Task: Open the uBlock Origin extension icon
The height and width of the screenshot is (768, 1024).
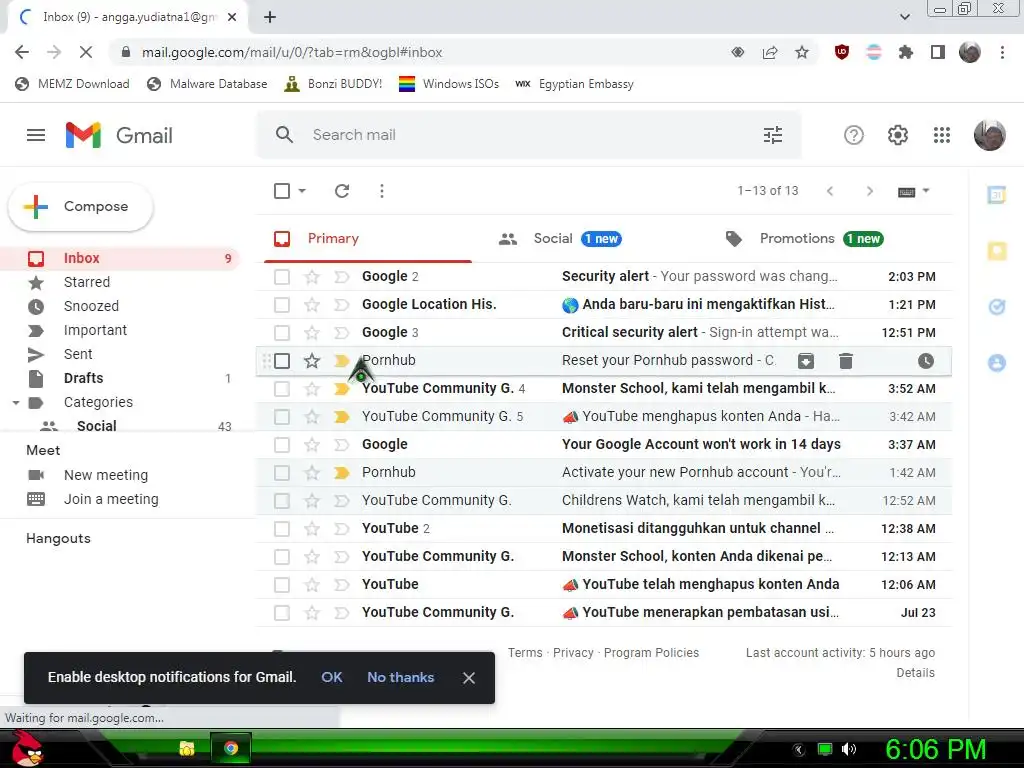Action: pyautogui.click(x=842, y=52)
